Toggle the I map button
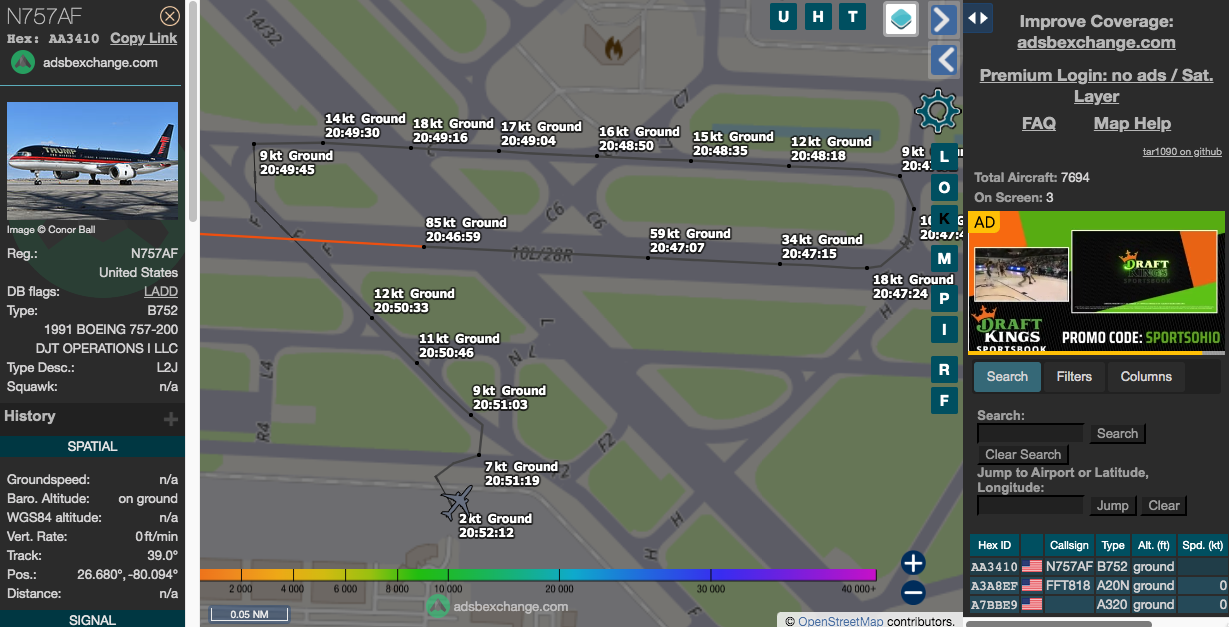 944,330
